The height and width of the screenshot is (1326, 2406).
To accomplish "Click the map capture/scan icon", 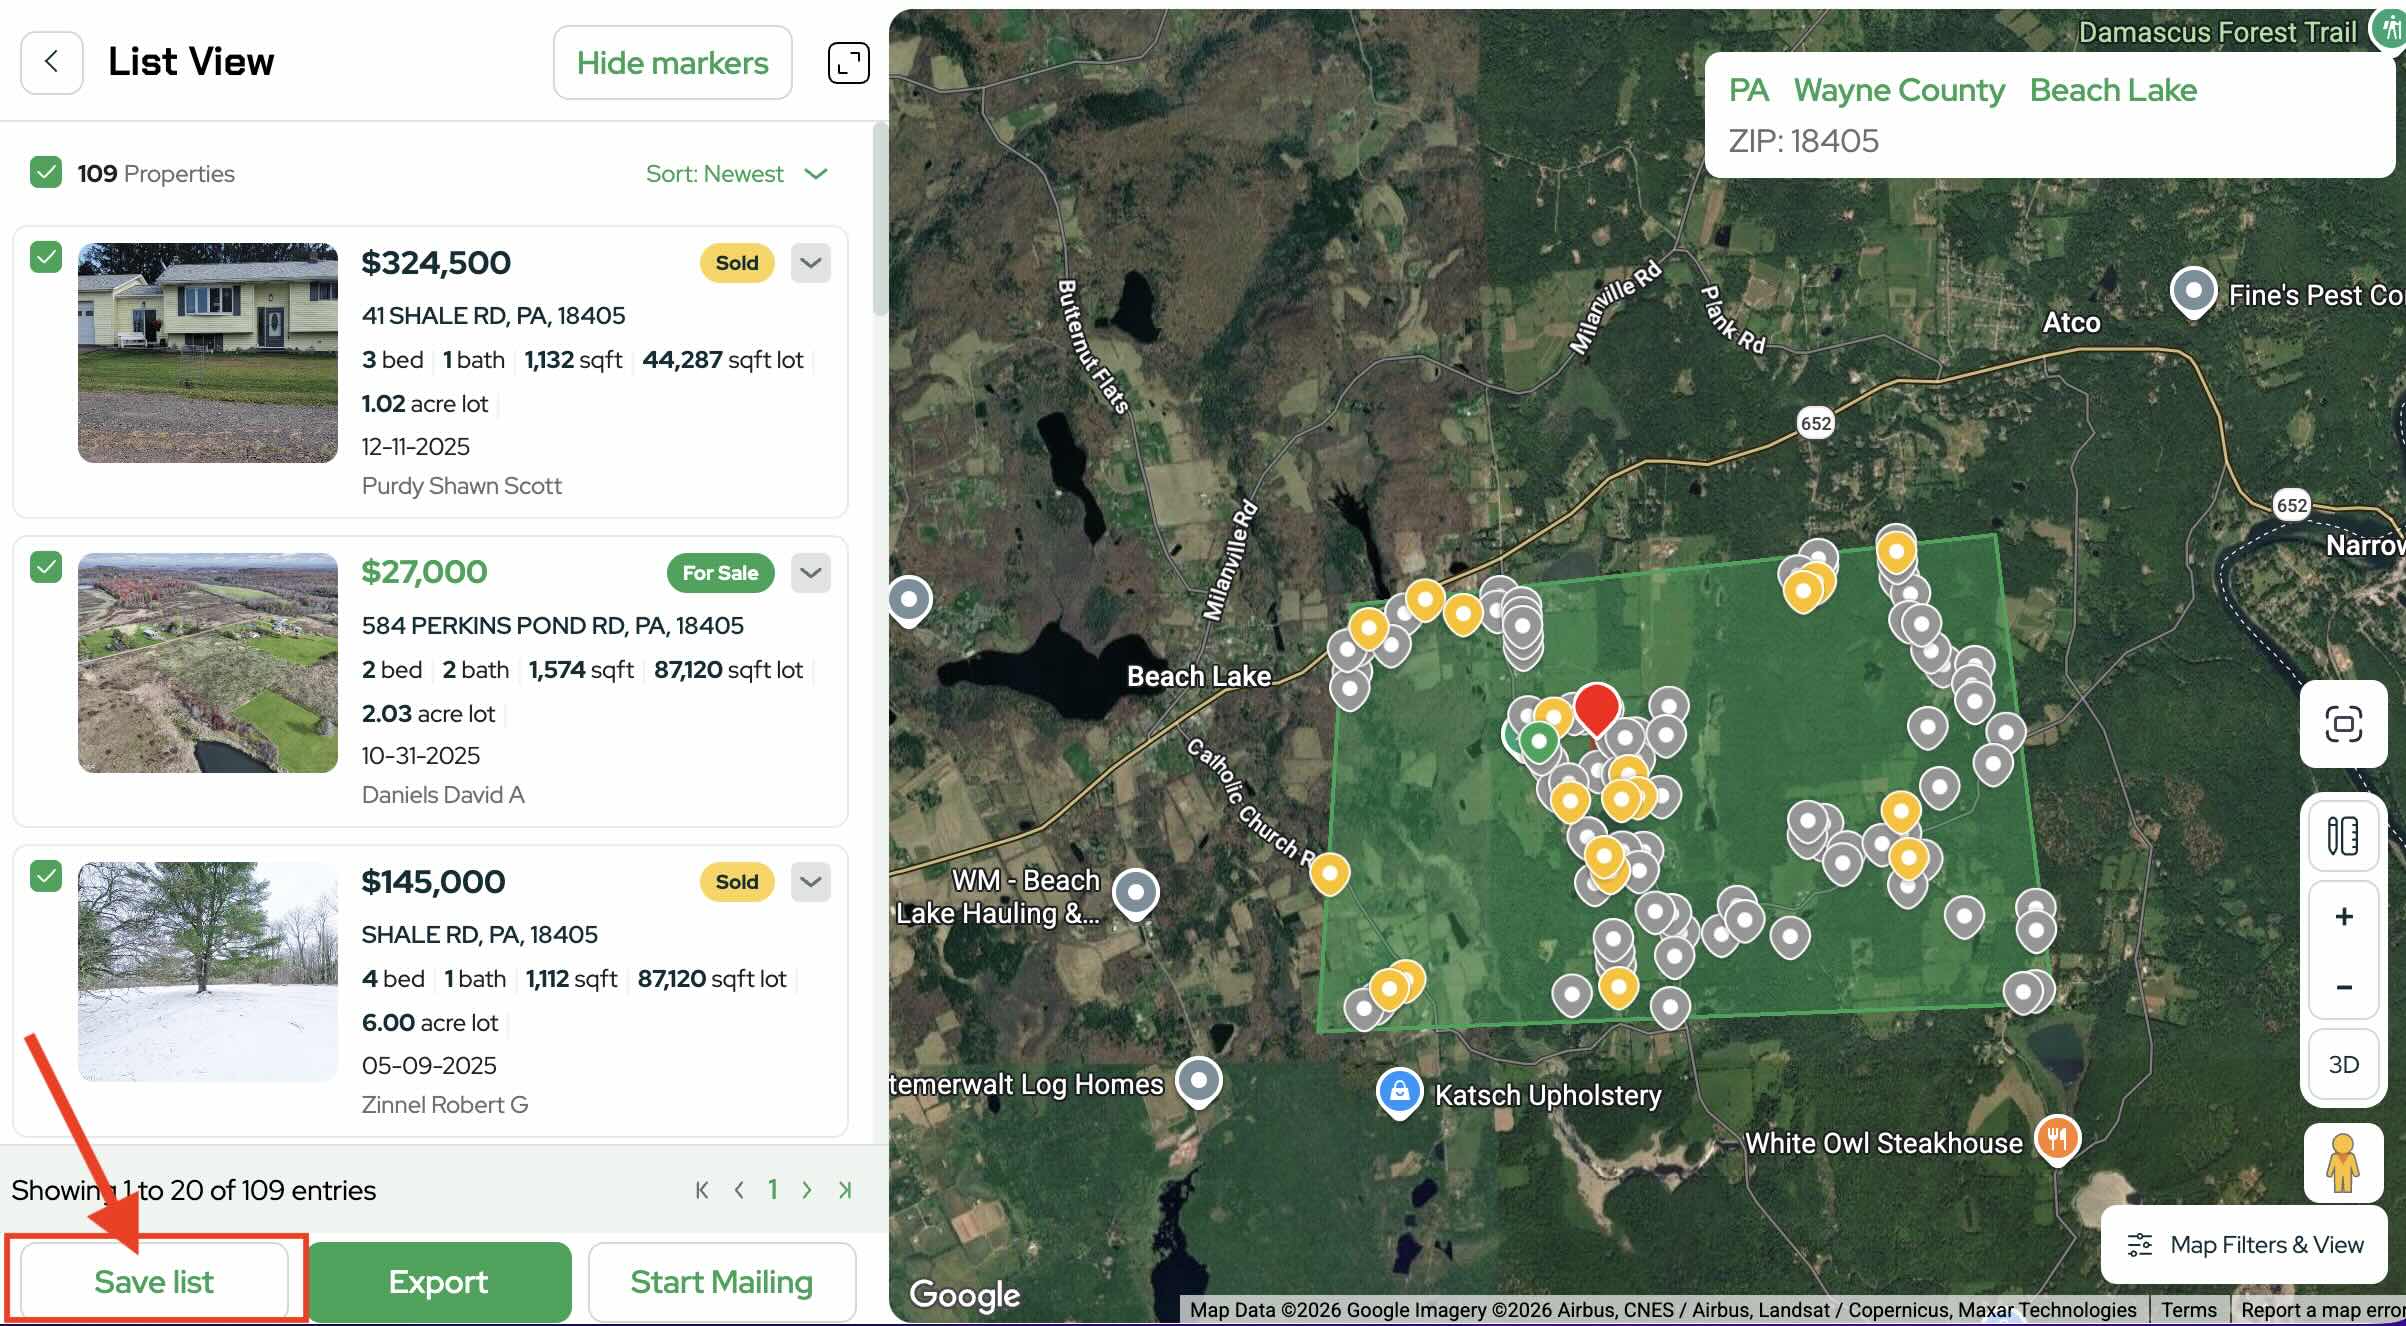I will point(2343,724).
